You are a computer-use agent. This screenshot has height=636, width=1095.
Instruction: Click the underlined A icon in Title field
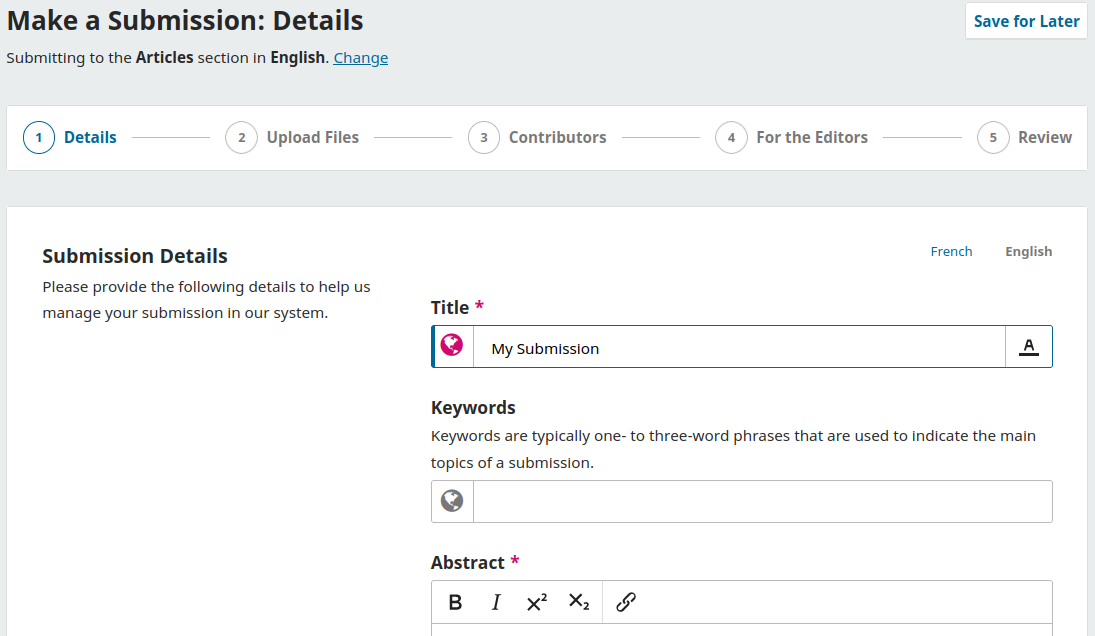pos(1028,346)
